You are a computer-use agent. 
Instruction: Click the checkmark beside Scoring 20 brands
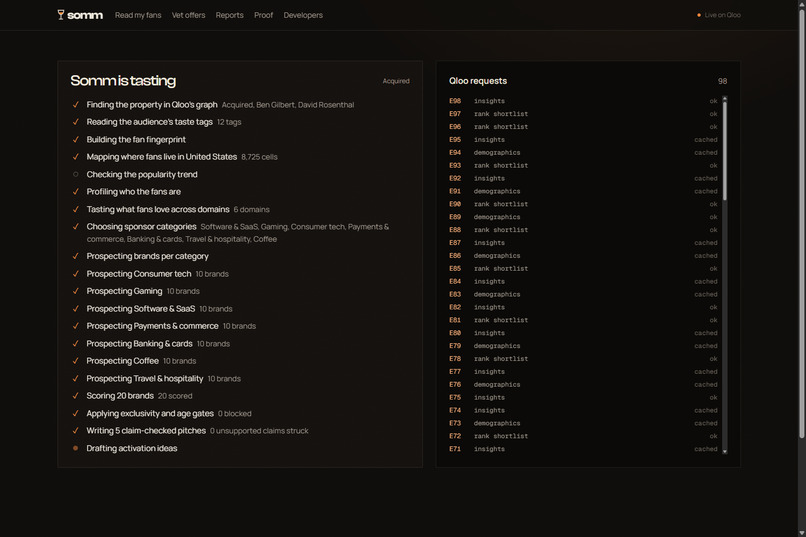click(76, 396)
